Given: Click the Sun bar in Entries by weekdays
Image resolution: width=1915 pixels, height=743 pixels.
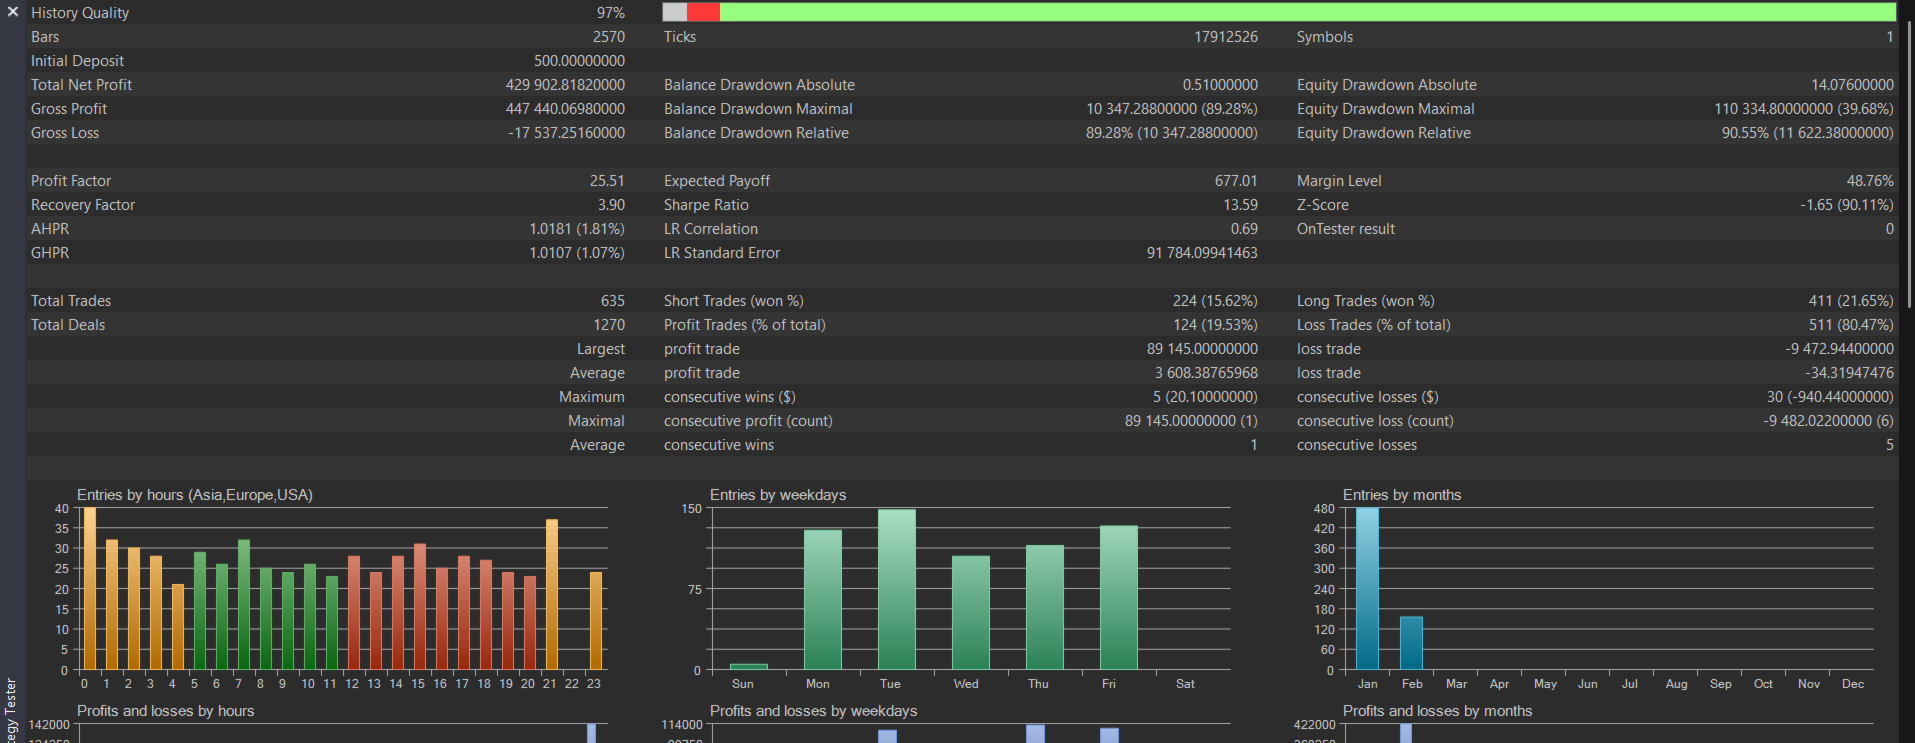Looking at the screenshot, I should pyautogui.click(x=748, y=666).
